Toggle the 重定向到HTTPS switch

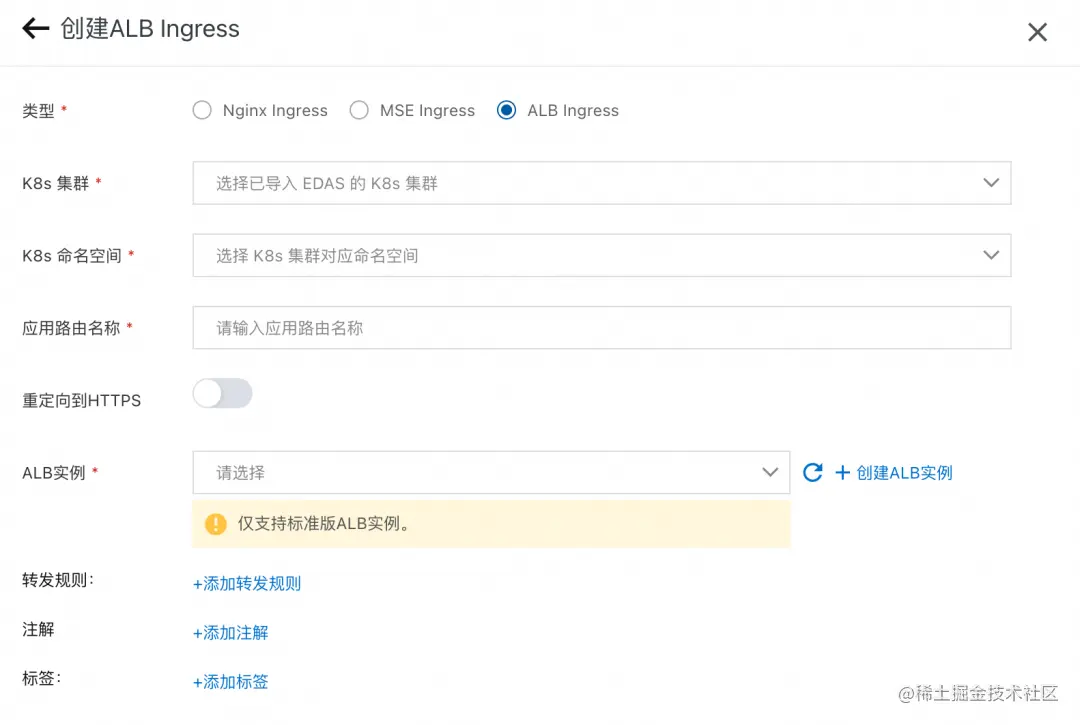point(222,393)
